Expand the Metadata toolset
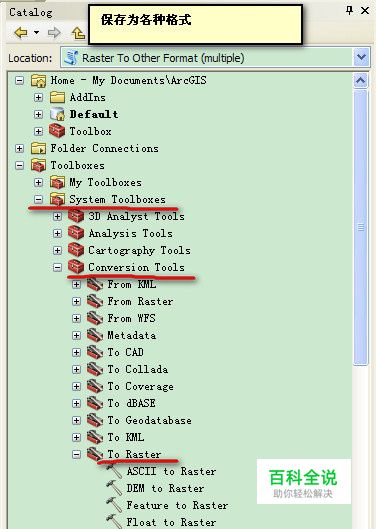376x529 pixels. point(77,335)
